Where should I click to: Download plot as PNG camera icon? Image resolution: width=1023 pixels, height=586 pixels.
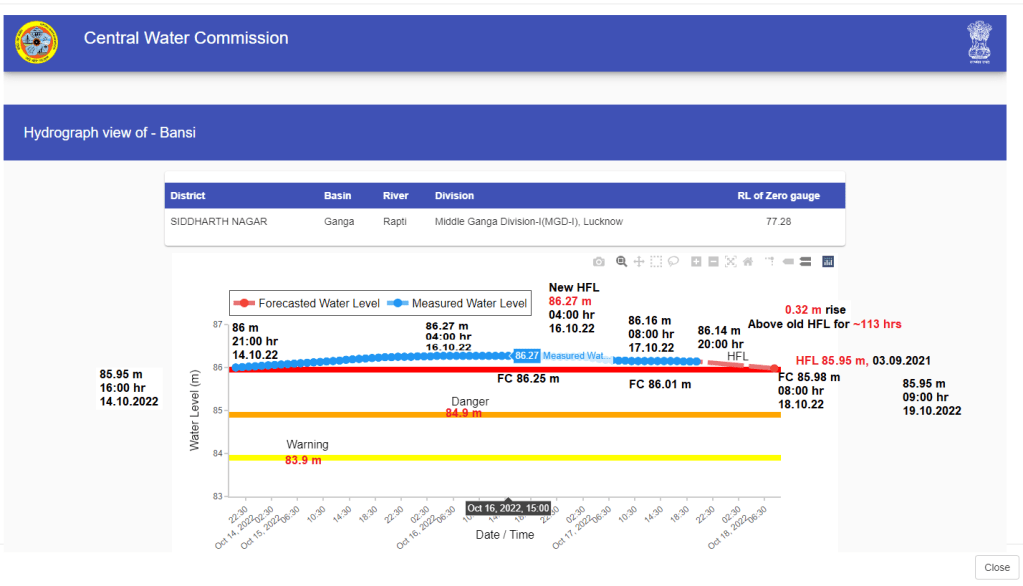click(599, 262)
